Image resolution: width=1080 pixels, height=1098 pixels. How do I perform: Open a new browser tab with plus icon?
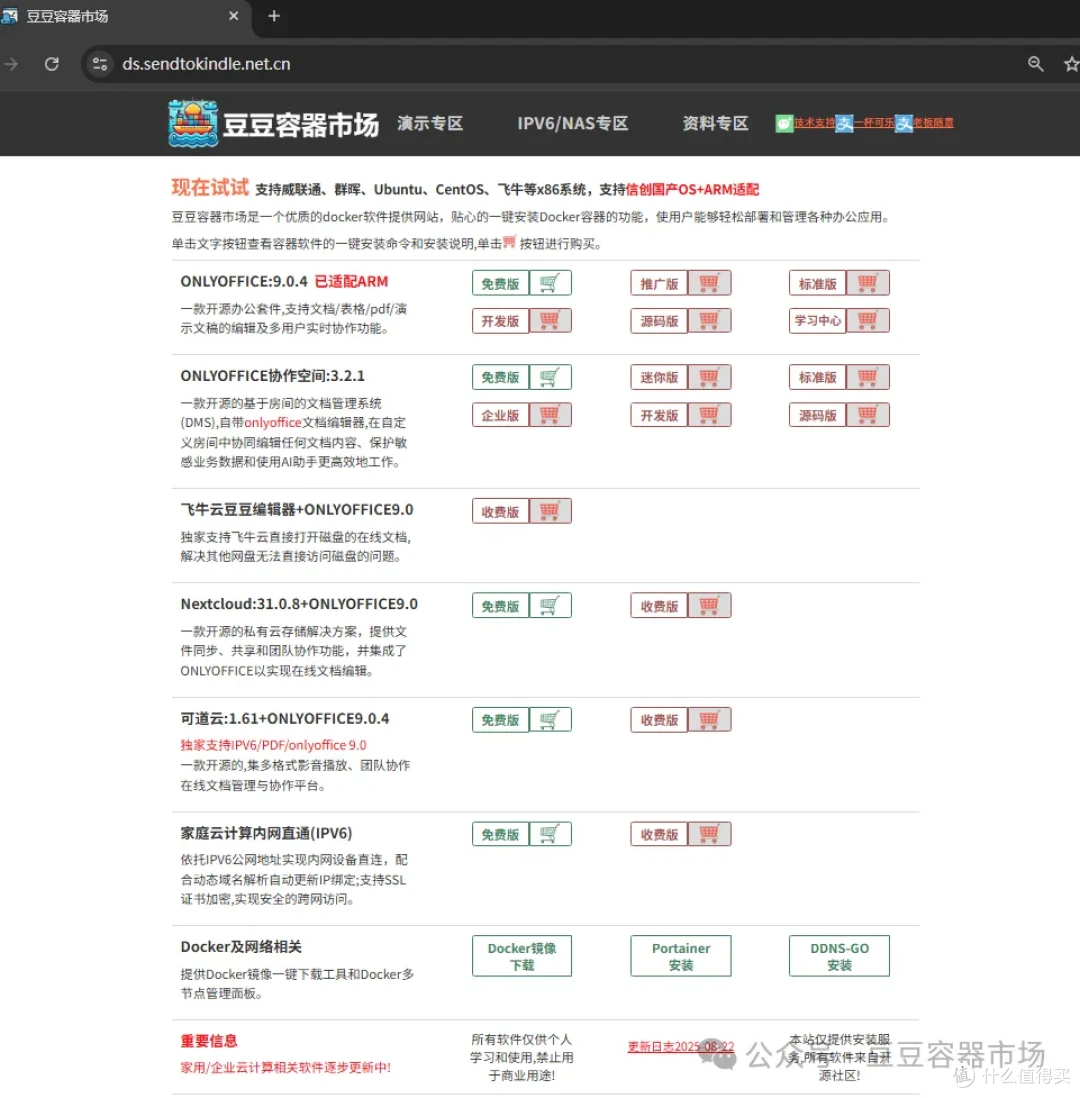tap(274, 15)
